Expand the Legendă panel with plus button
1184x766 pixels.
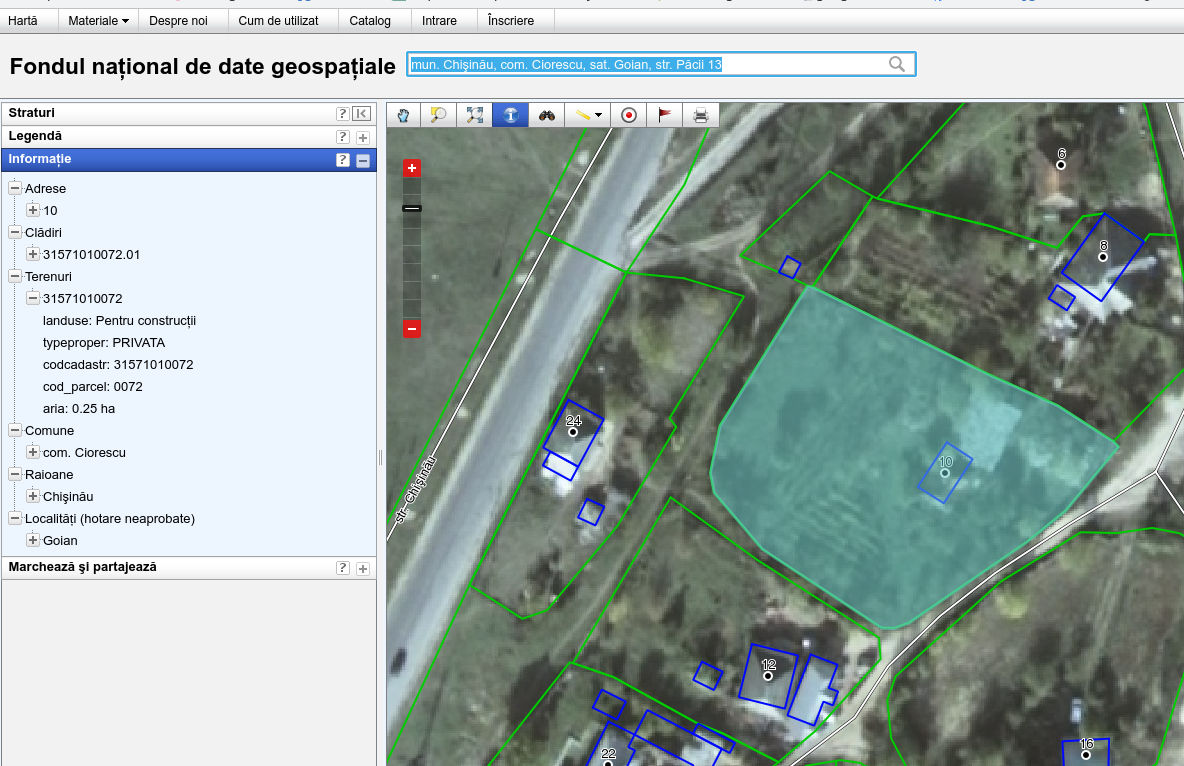[362, 137]
